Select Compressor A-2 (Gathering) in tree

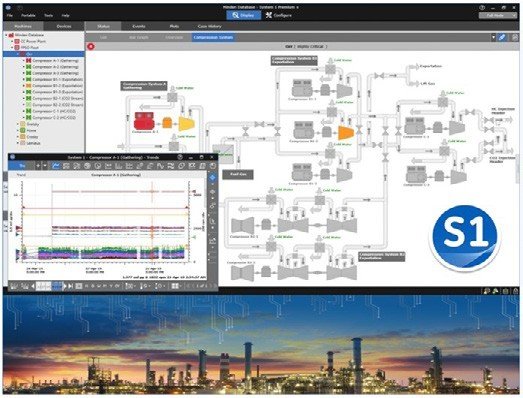pos(55,67)
